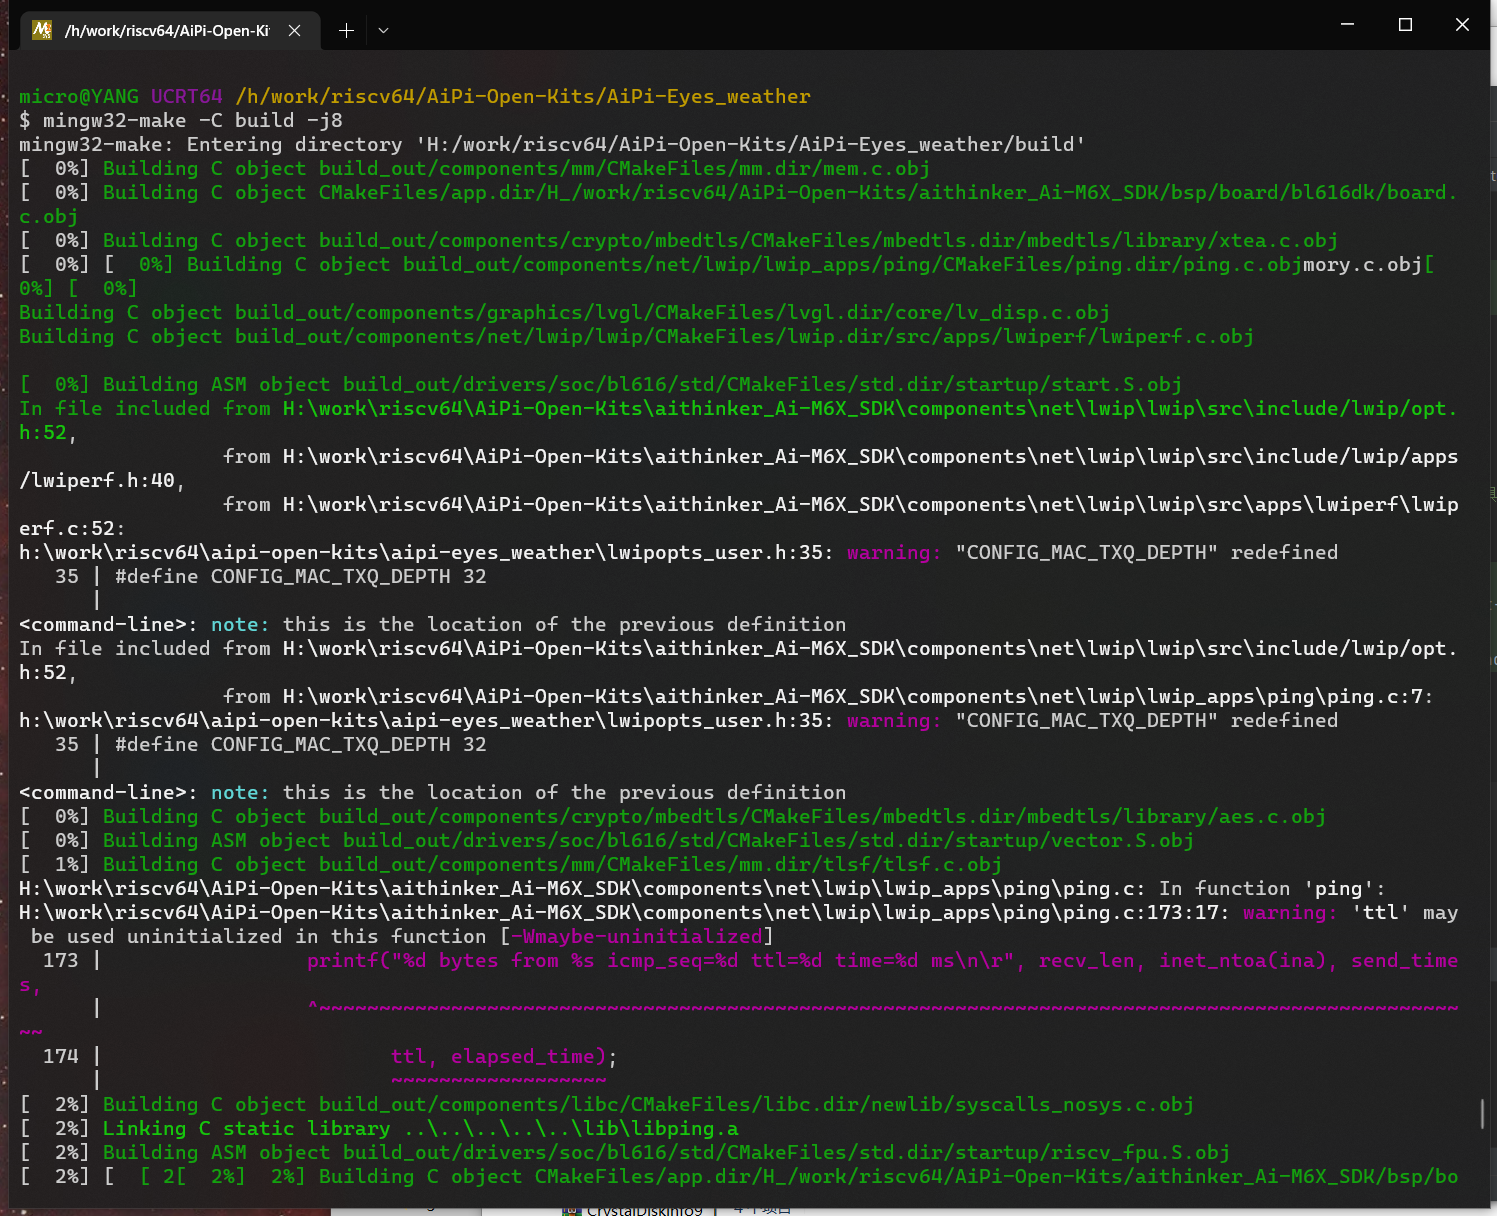This screenshot has width=1497, height=1216.
Task: Click the '-Wmaybe-uninitialized' warning flag
Action: [x=637, y=937]
